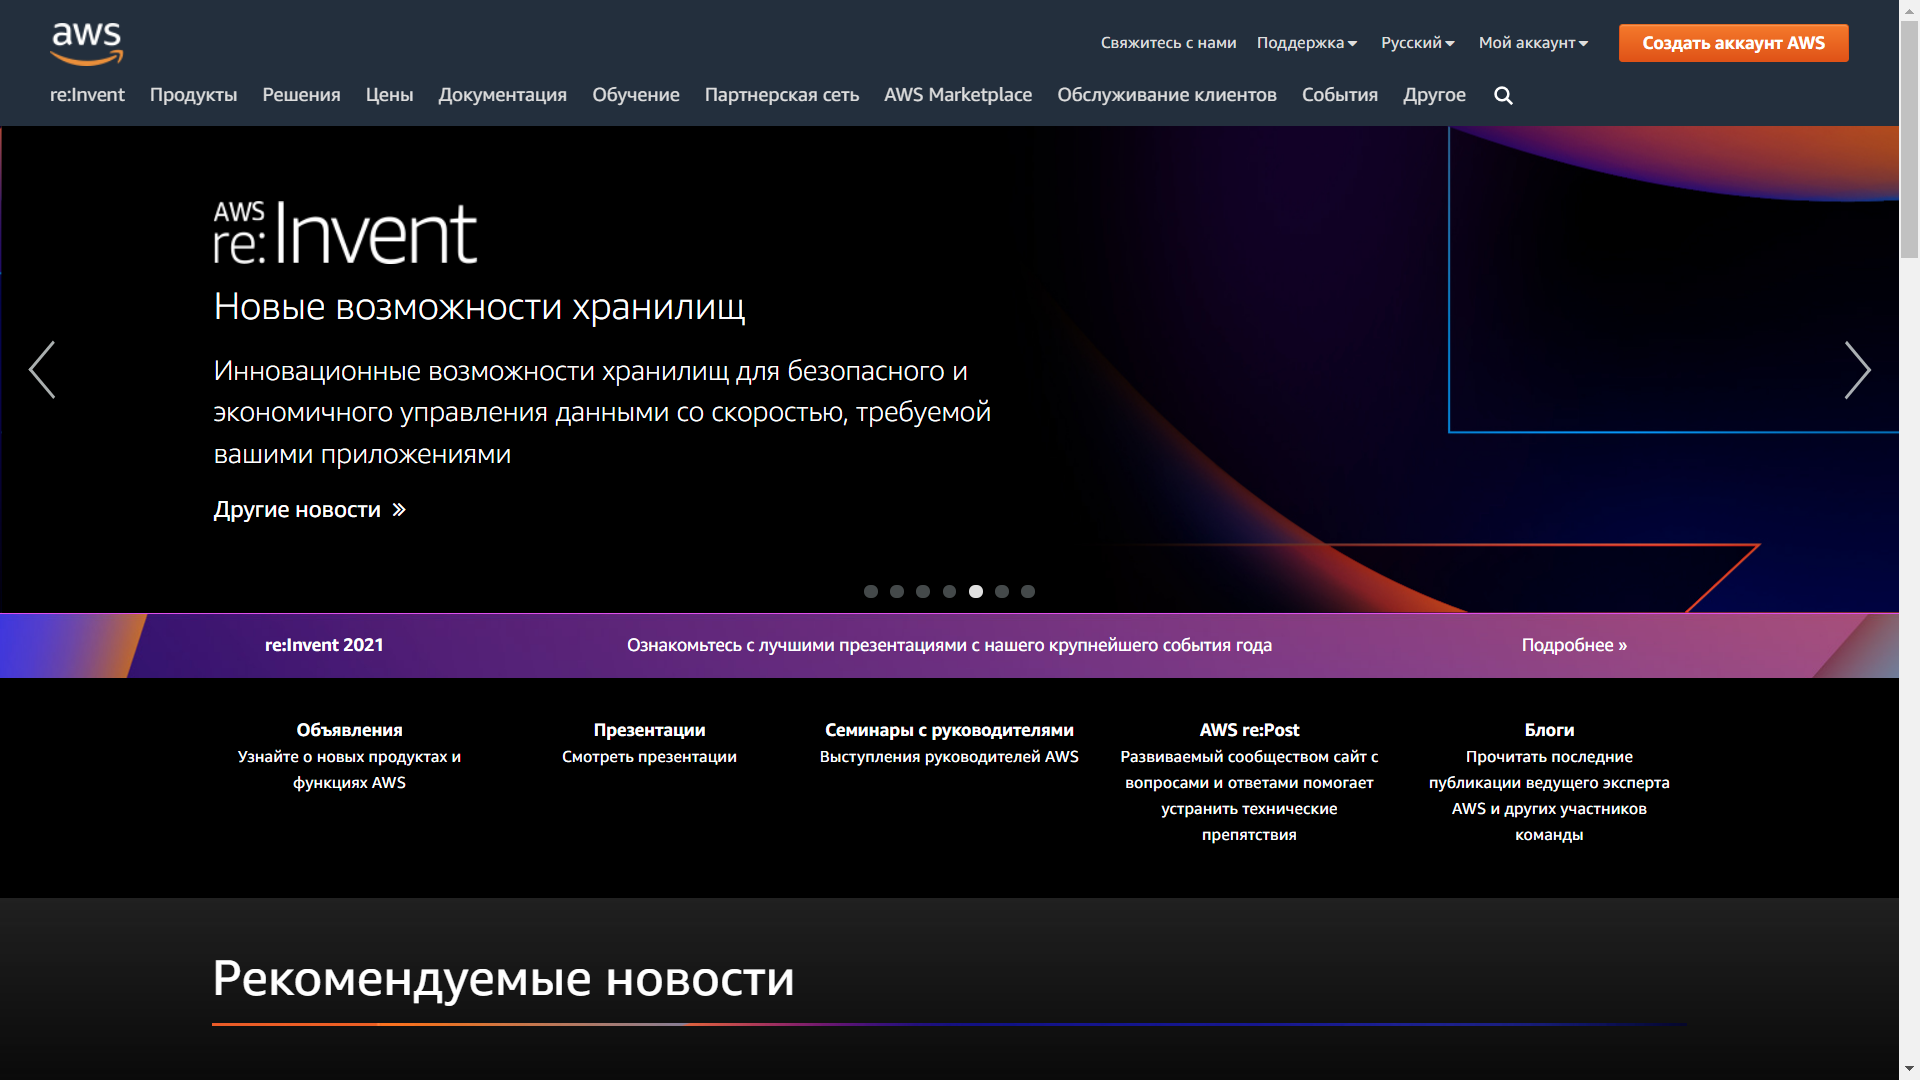Click Подробнее link in re:Invent banner

1574,645
